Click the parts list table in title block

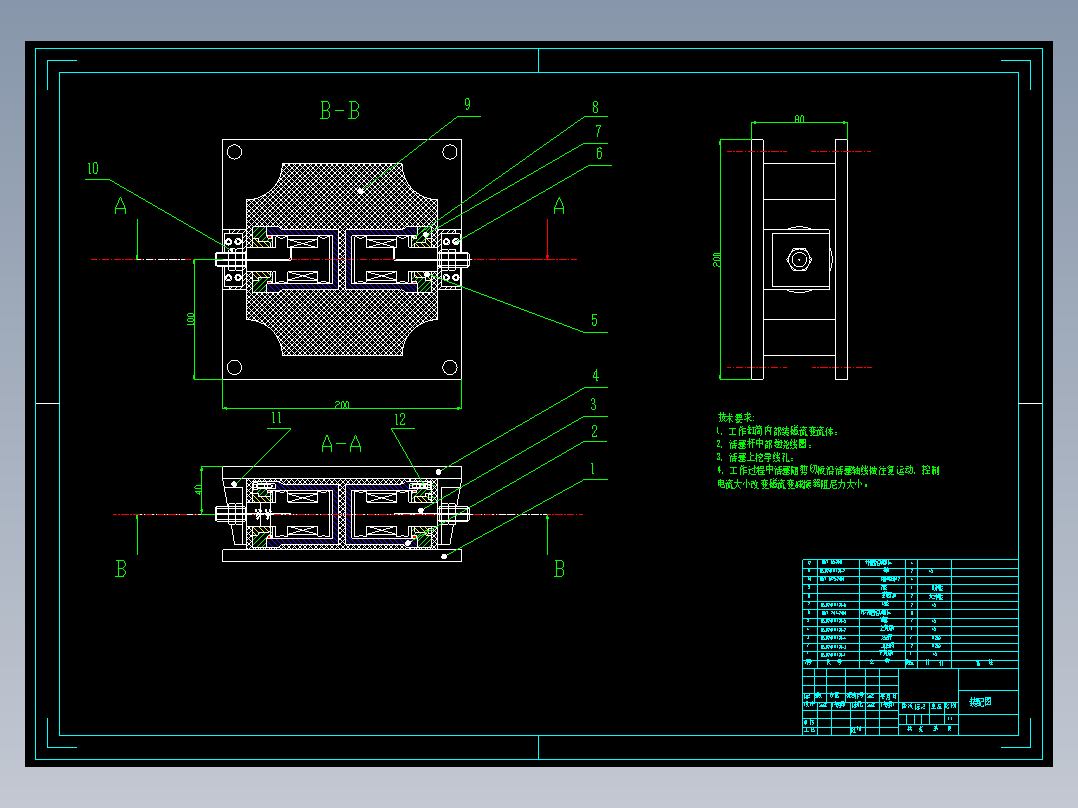(910, 613)
